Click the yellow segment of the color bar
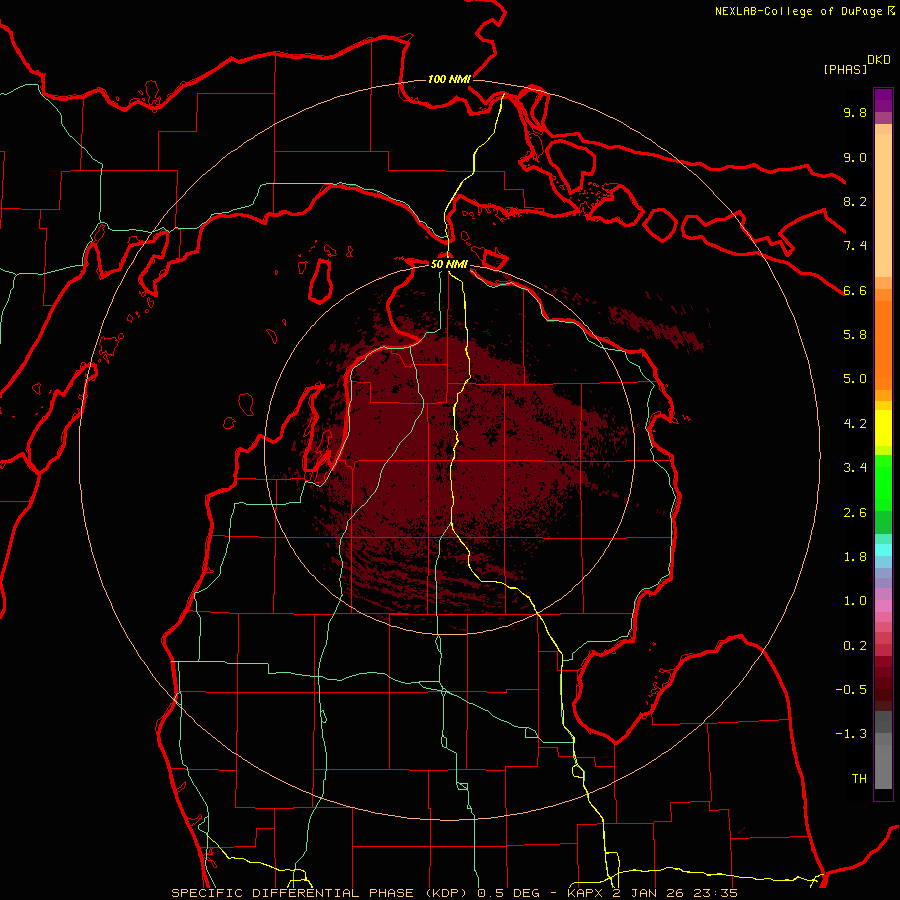Viewport: 900px width, 900px height. click(883, 427)
